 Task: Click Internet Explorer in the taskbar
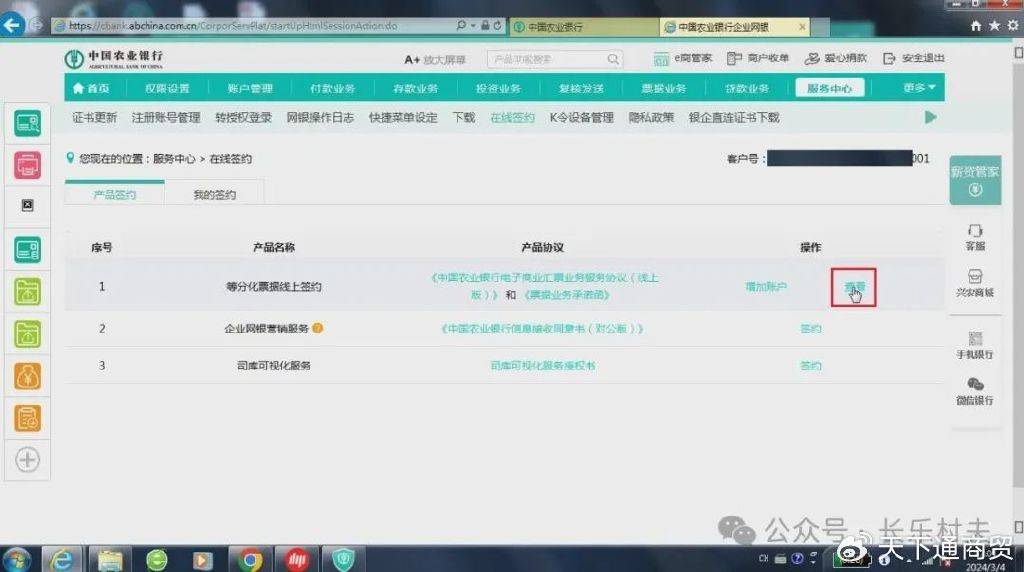[x=62, y=560]
